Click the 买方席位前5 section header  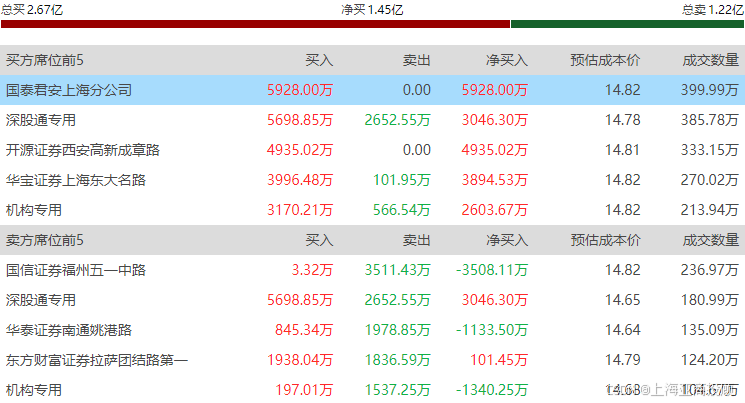pos(45,60)
